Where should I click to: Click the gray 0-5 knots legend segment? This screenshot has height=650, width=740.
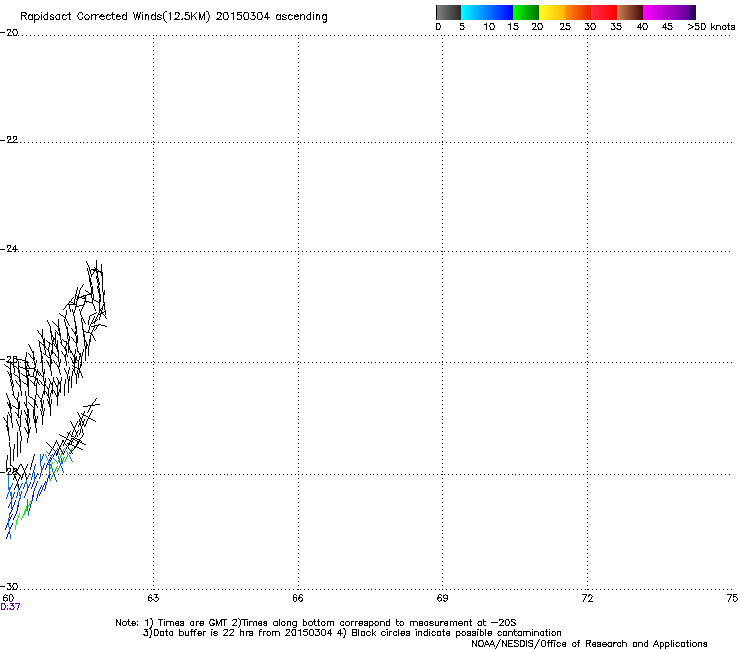pos(448,12)
